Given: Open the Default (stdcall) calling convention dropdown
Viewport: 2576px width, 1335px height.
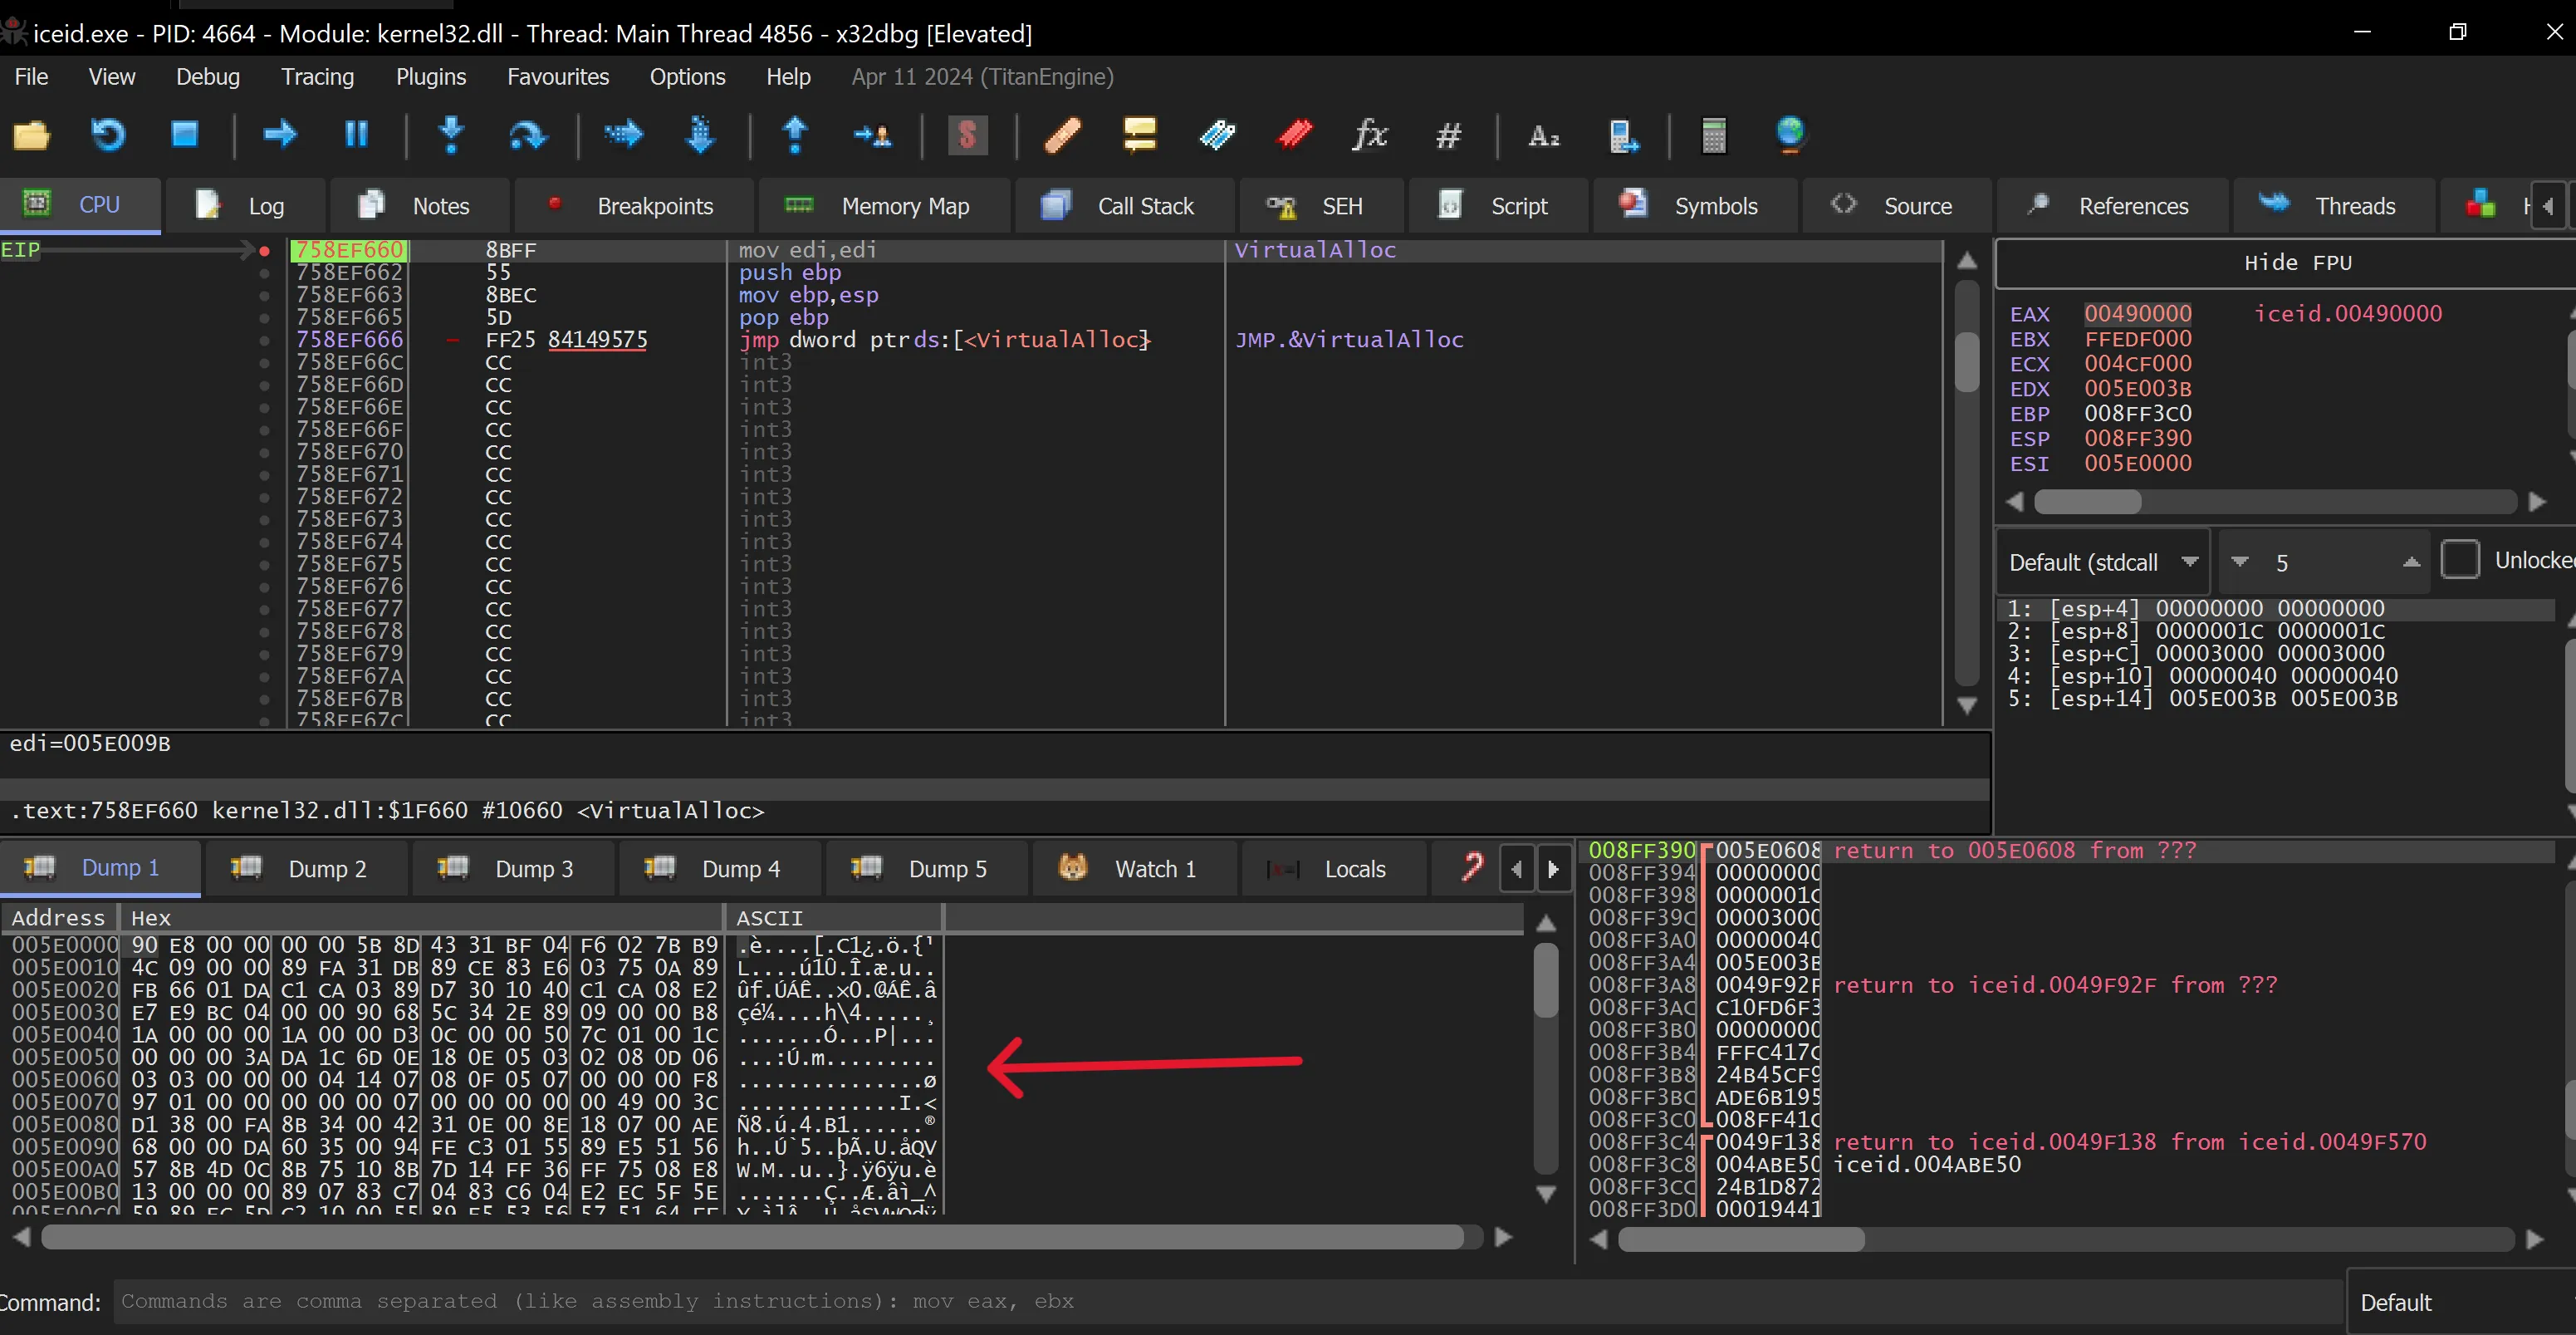Looking at the screenshot, I should click(x=2104, y=562).
